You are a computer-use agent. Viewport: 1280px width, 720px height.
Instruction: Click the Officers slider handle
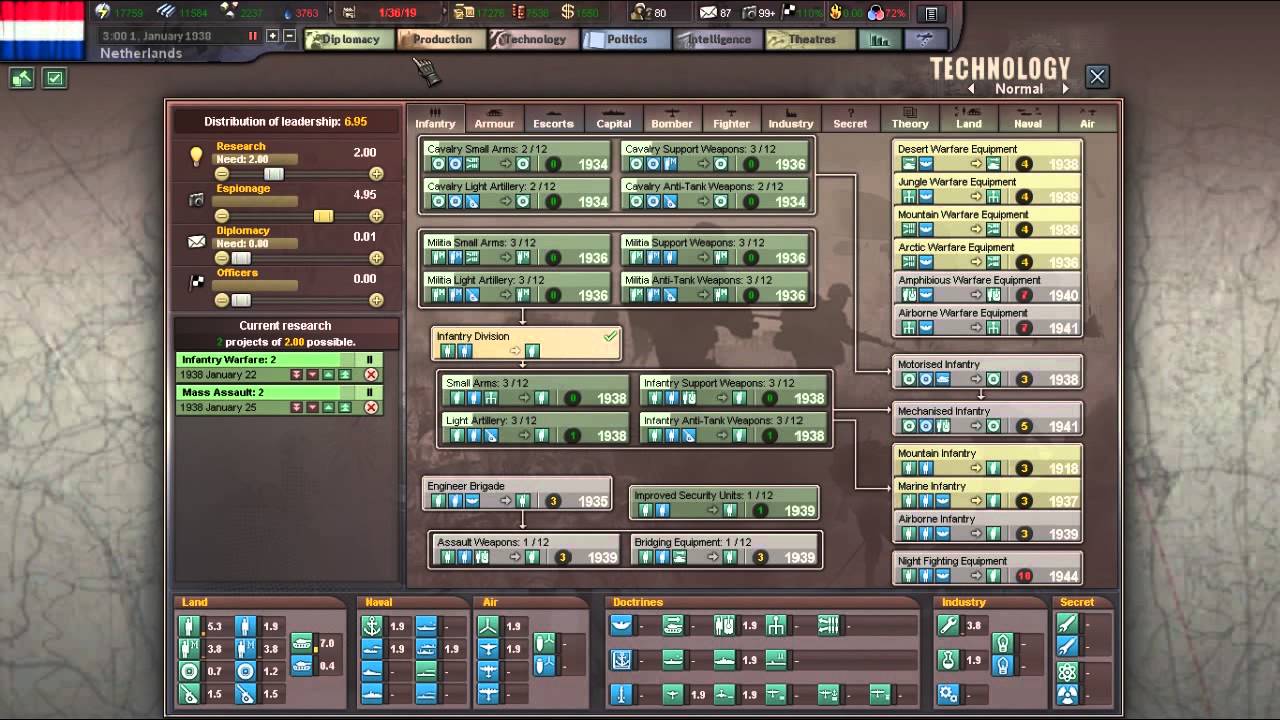241,300
